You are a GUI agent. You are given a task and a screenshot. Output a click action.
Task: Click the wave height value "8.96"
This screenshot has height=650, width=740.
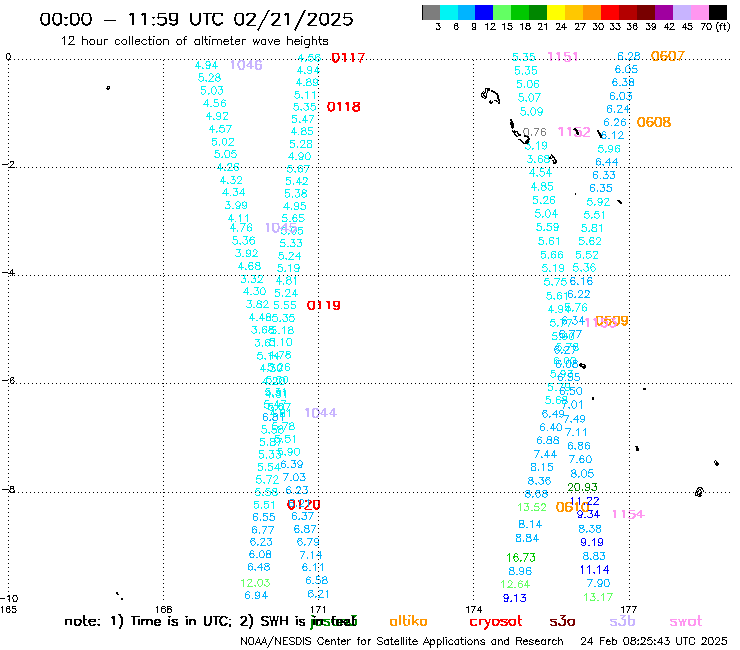[x=520, y=571]
